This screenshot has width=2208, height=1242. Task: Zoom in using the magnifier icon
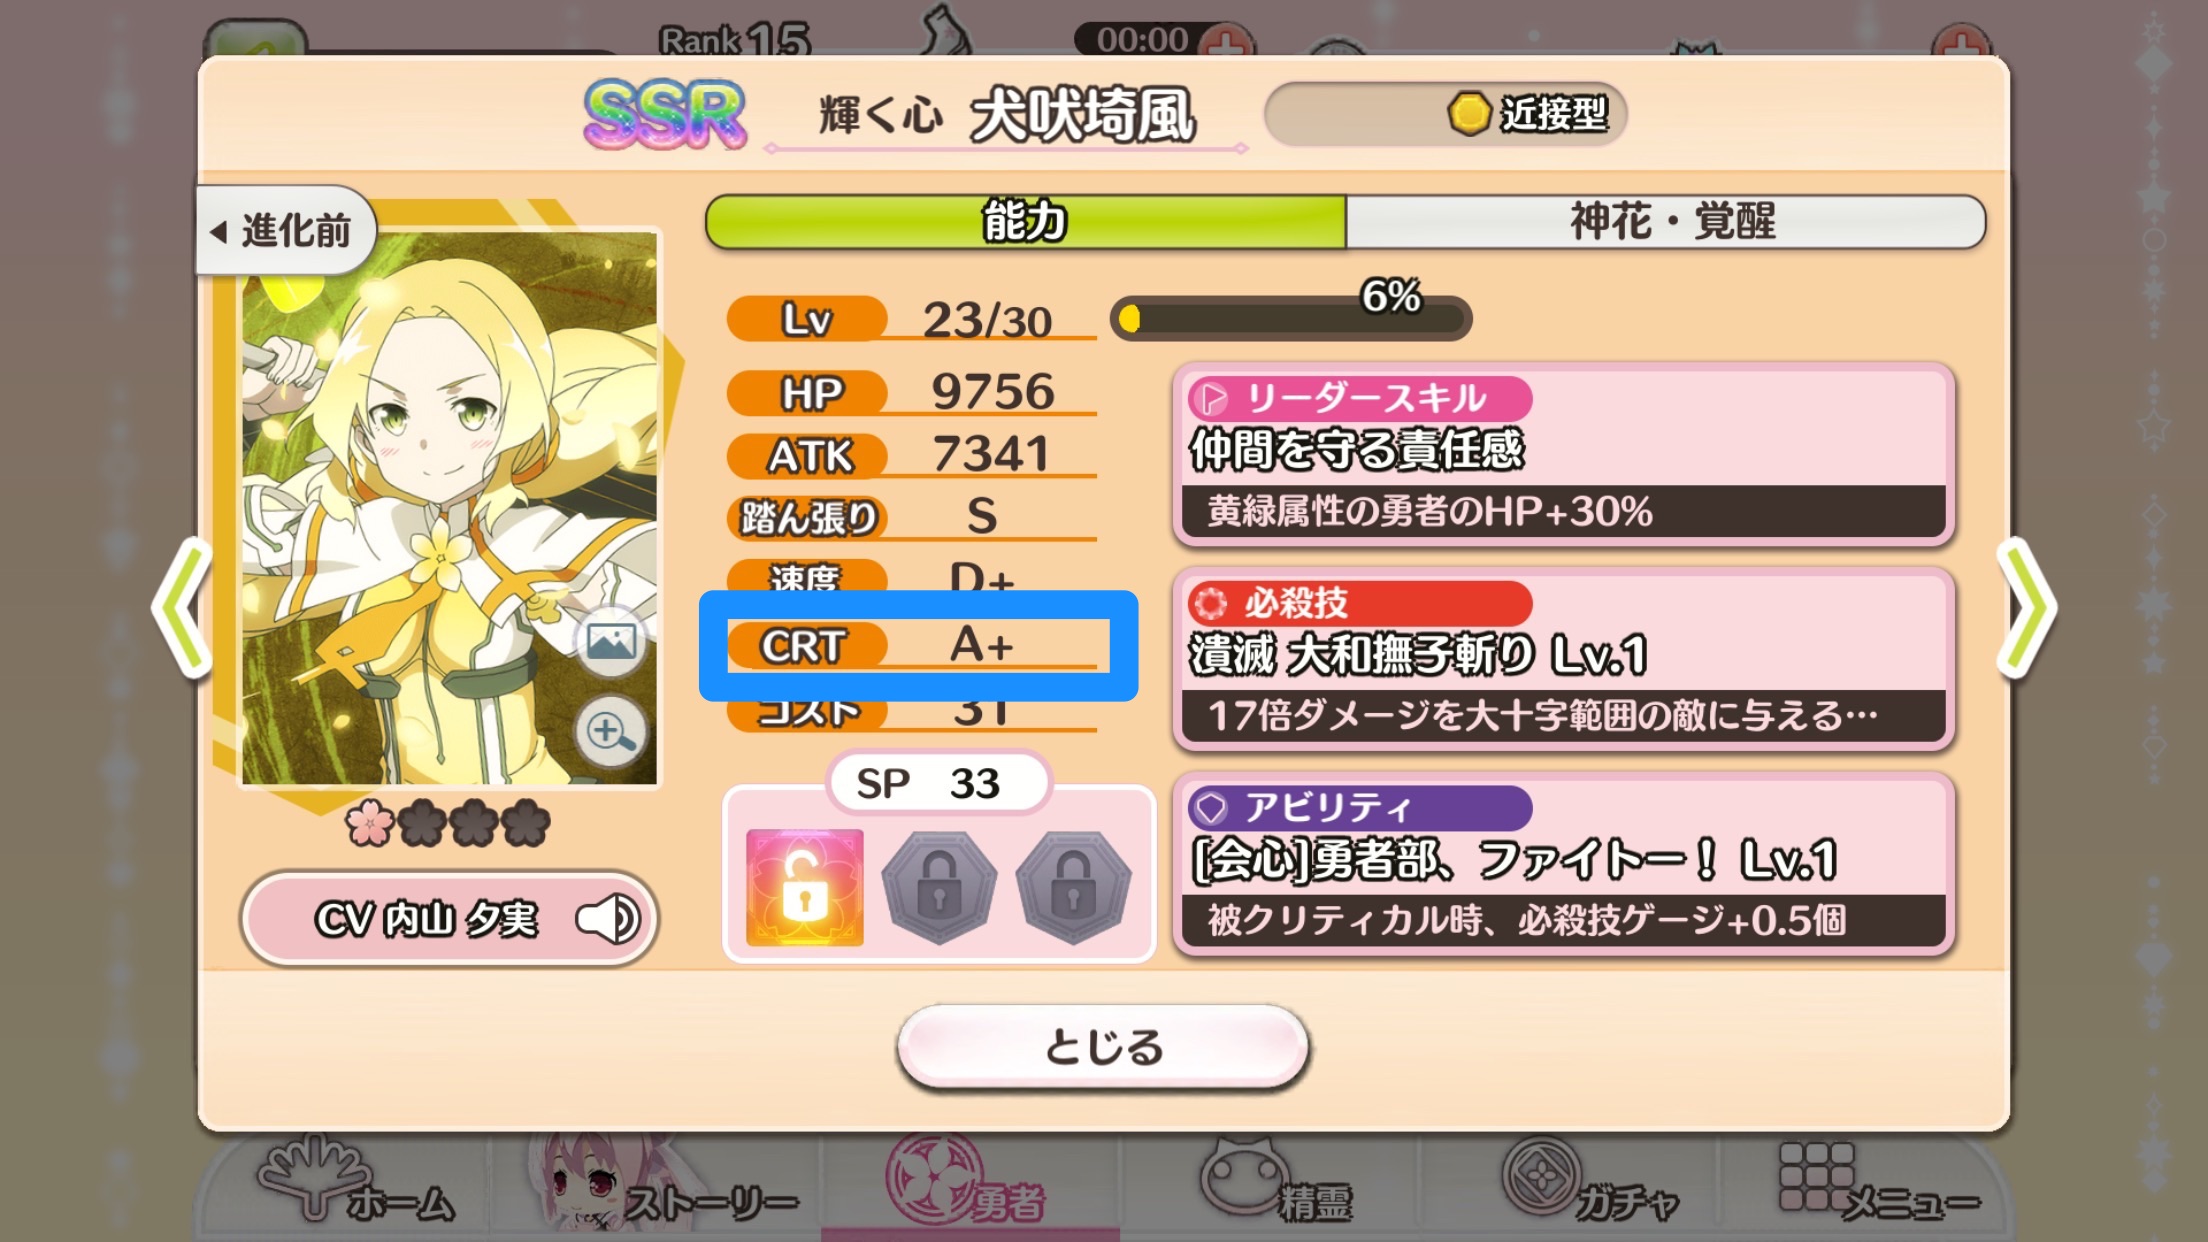(611, 731)
